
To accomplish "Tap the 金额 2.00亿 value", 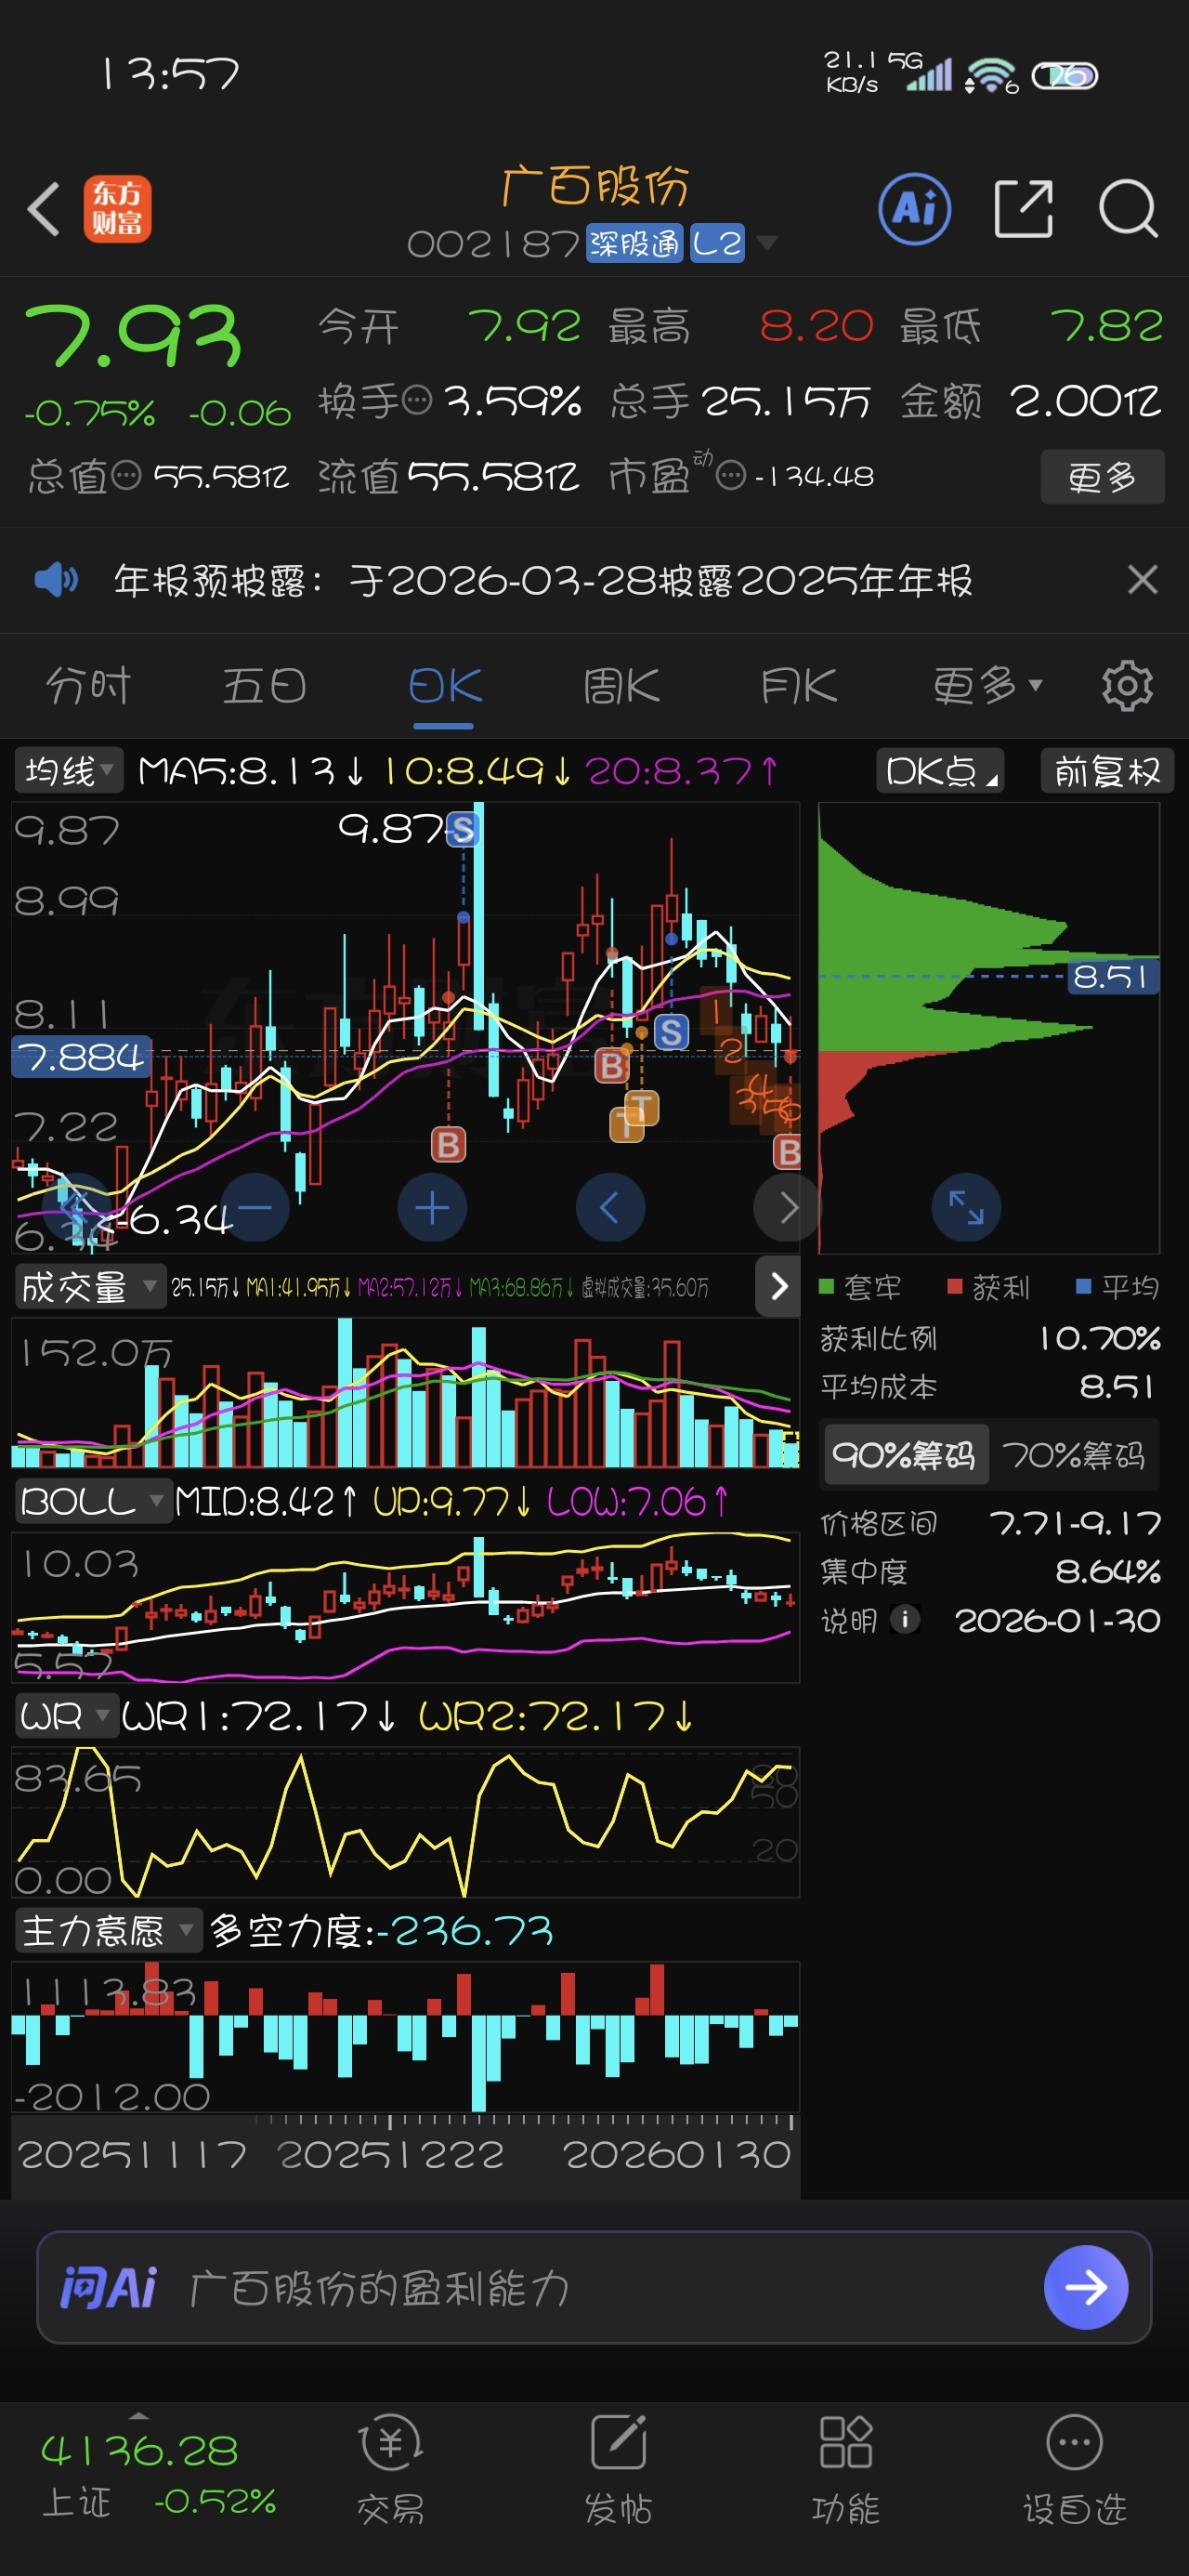I will [1085, 401].
